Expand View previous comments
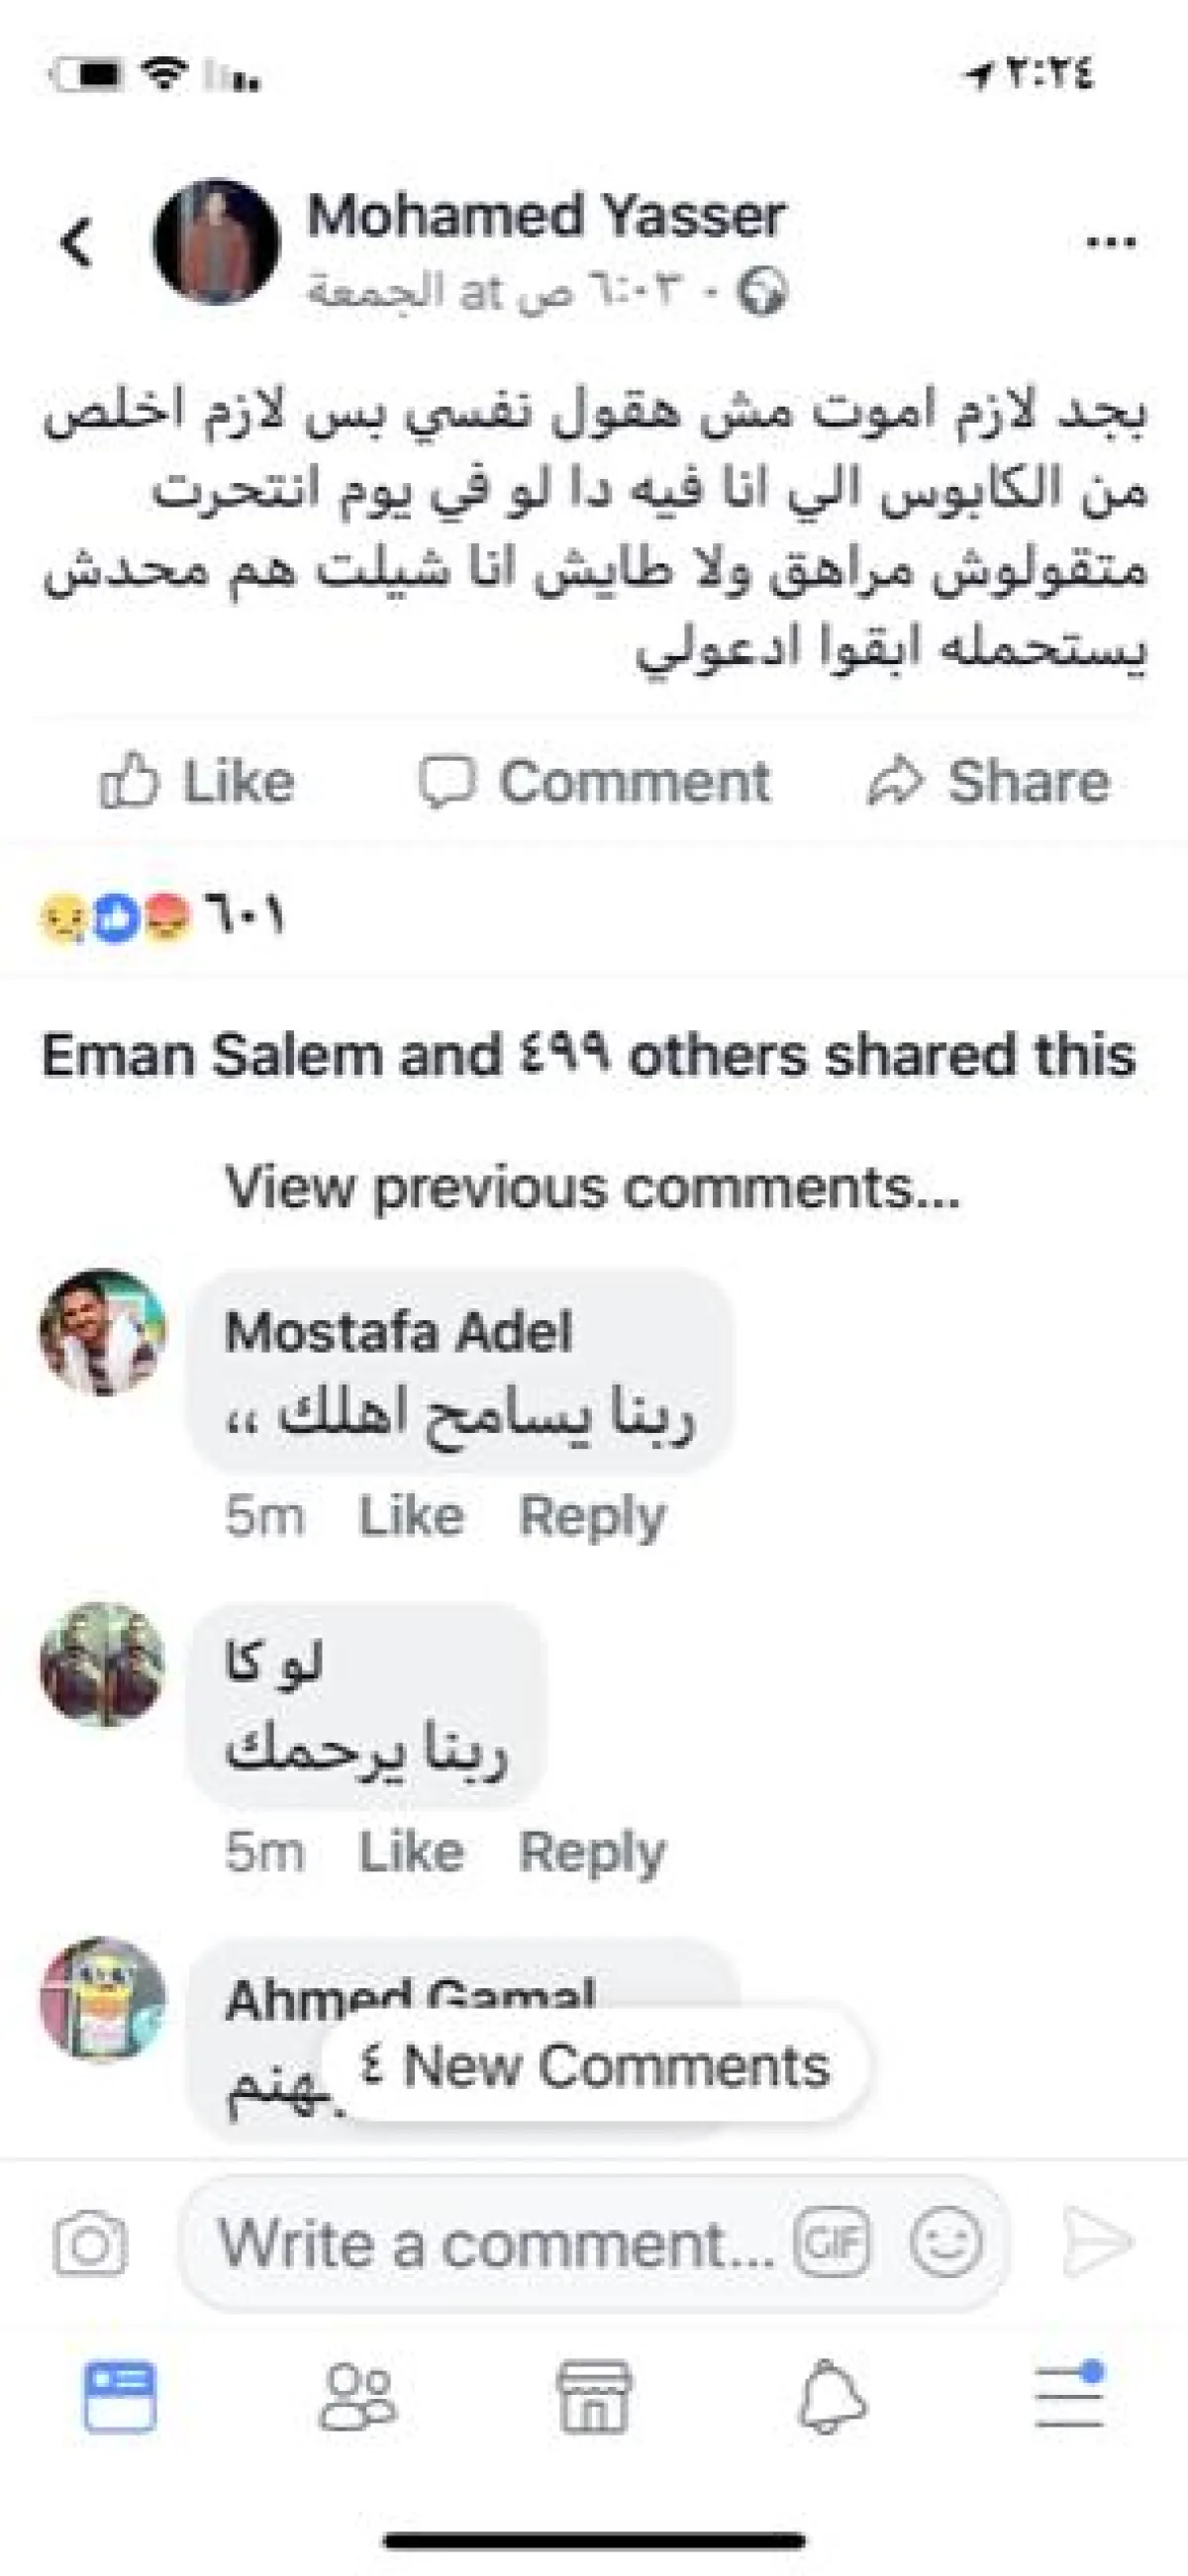This screenshot has width=1188, height=2576. click(592, 1188)
